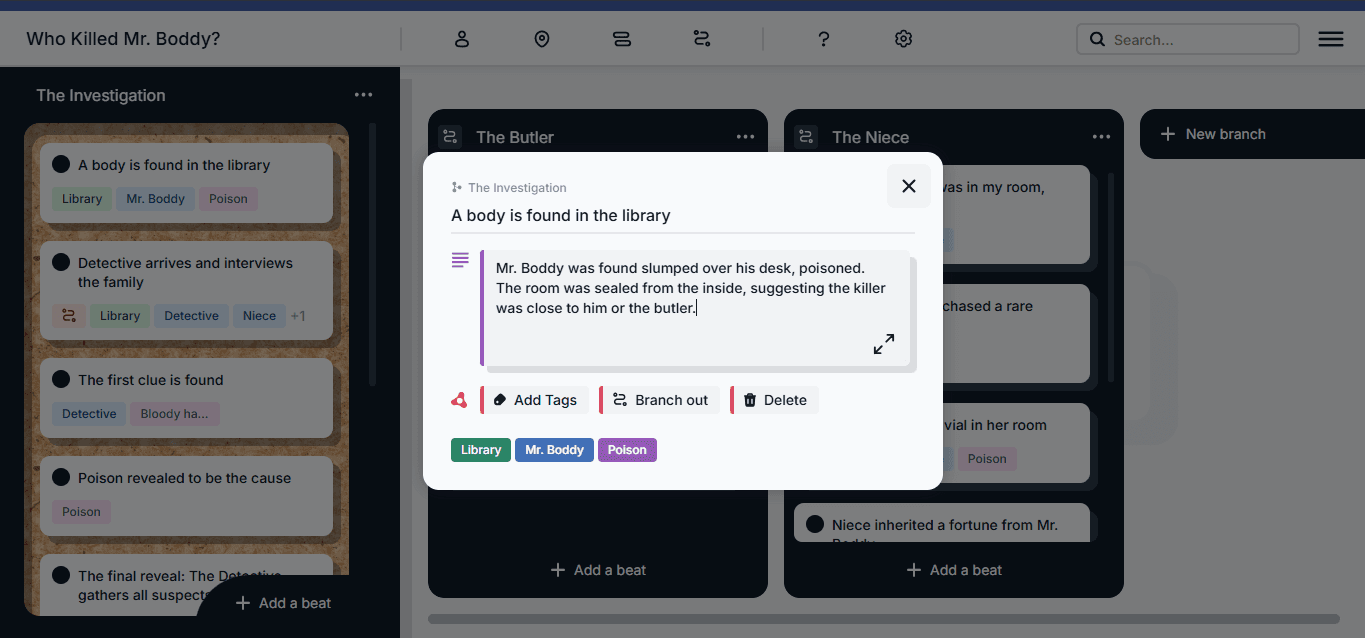Select the purple Poison tag in dialog
This screenshot has width=1365, height=638.
(627, 450)
